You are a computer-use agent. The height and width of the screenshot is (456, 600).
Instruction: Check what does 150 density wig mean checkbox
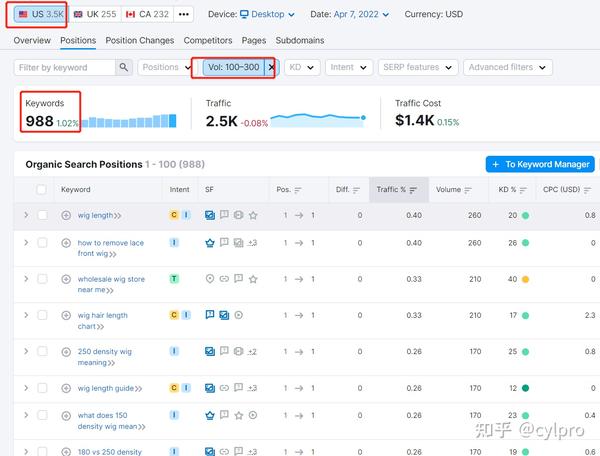click(x=42, y=415)
